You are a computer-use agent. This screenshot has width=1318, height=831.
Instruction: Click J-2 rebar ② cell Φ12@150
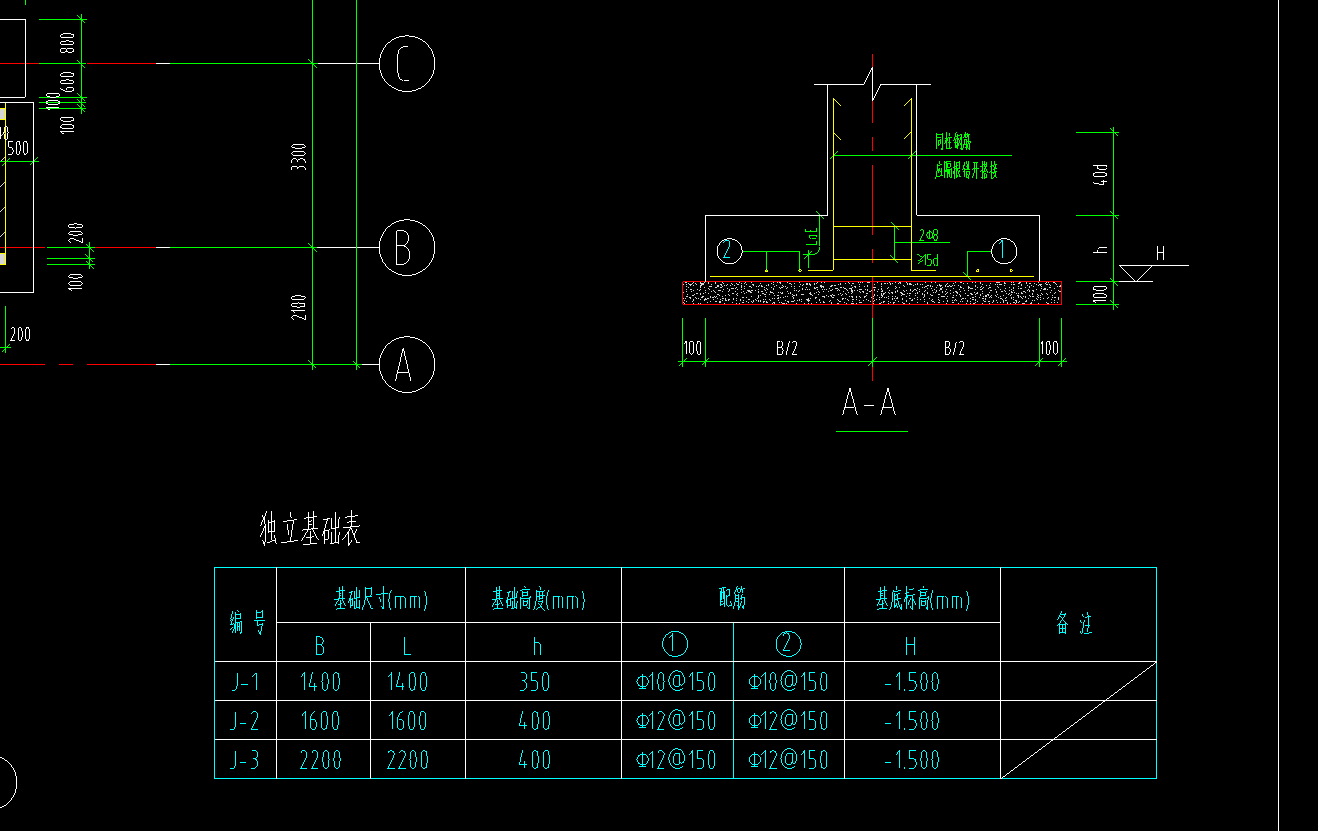(789, 721)
